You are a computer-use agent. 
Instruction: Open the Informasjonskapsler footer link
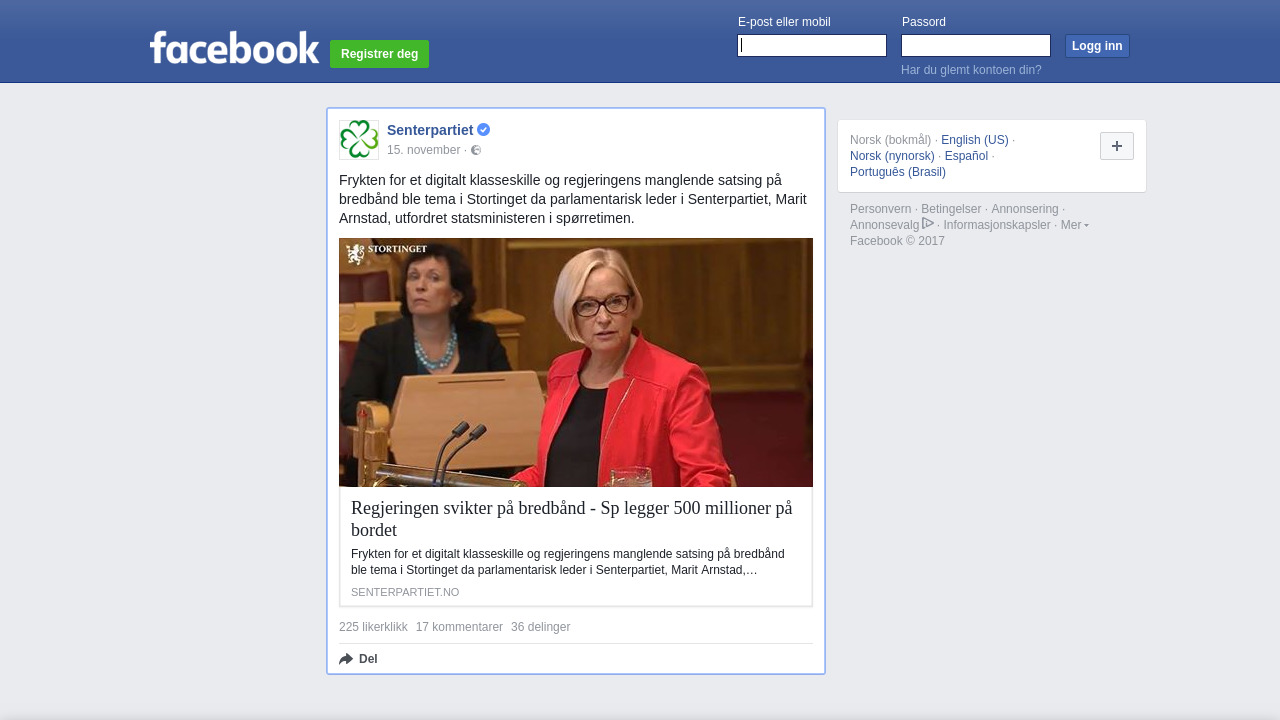point(997,225)
